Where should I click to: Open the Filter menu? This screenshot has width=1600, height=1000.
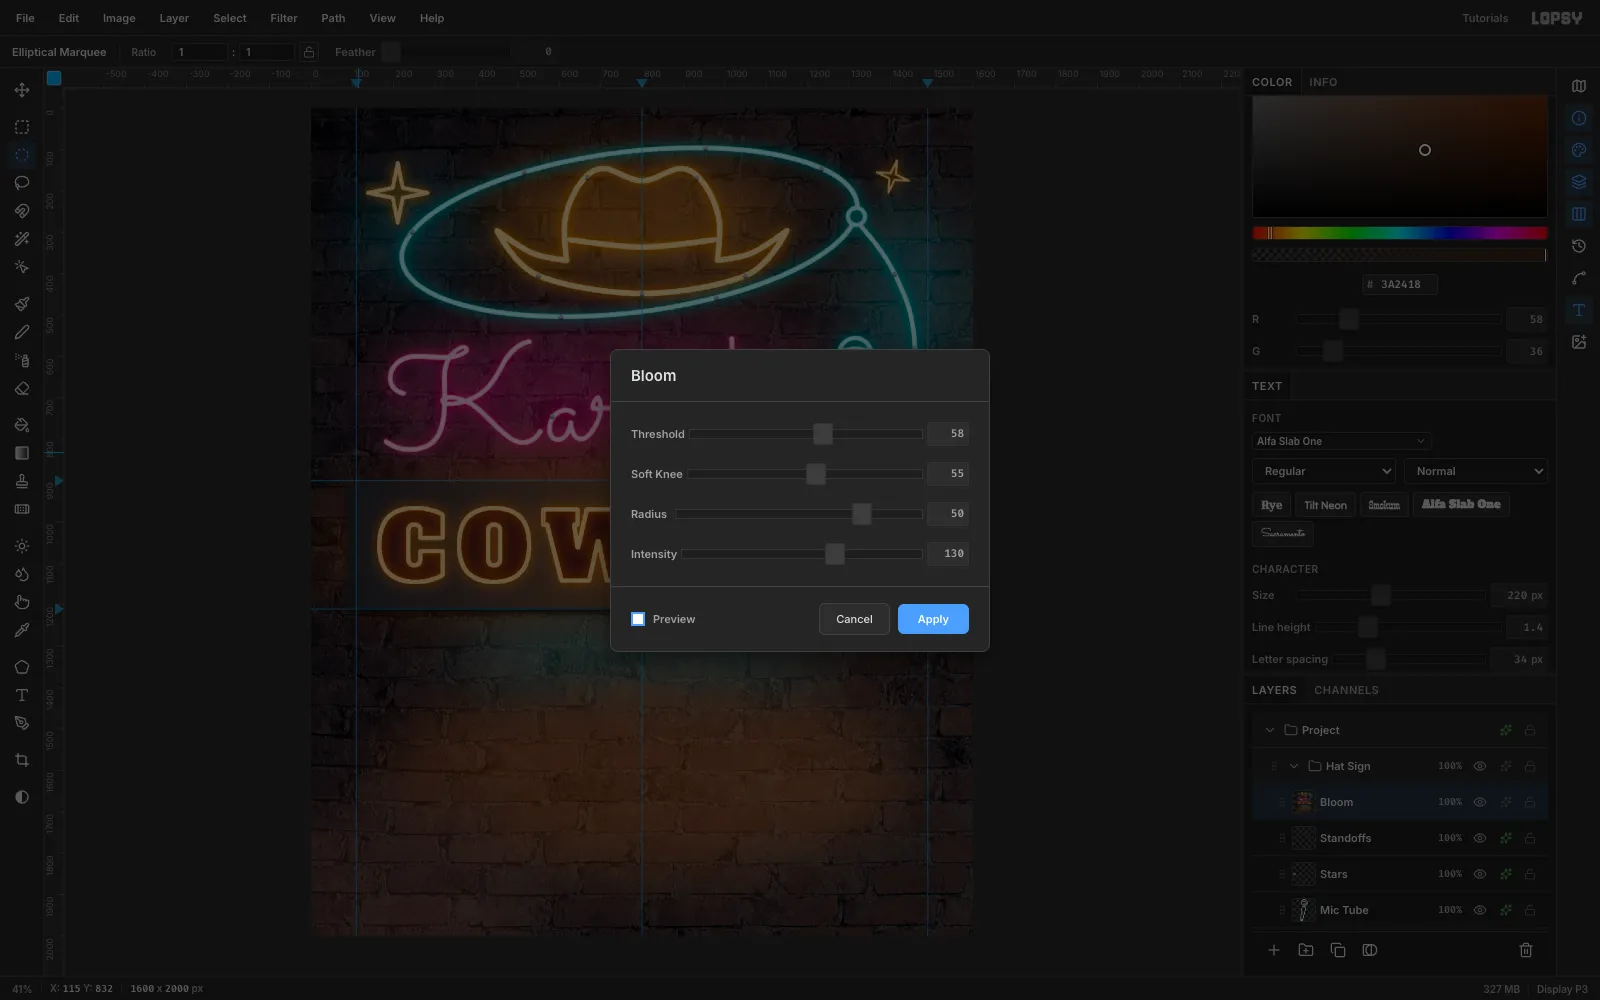coord(284,18)
